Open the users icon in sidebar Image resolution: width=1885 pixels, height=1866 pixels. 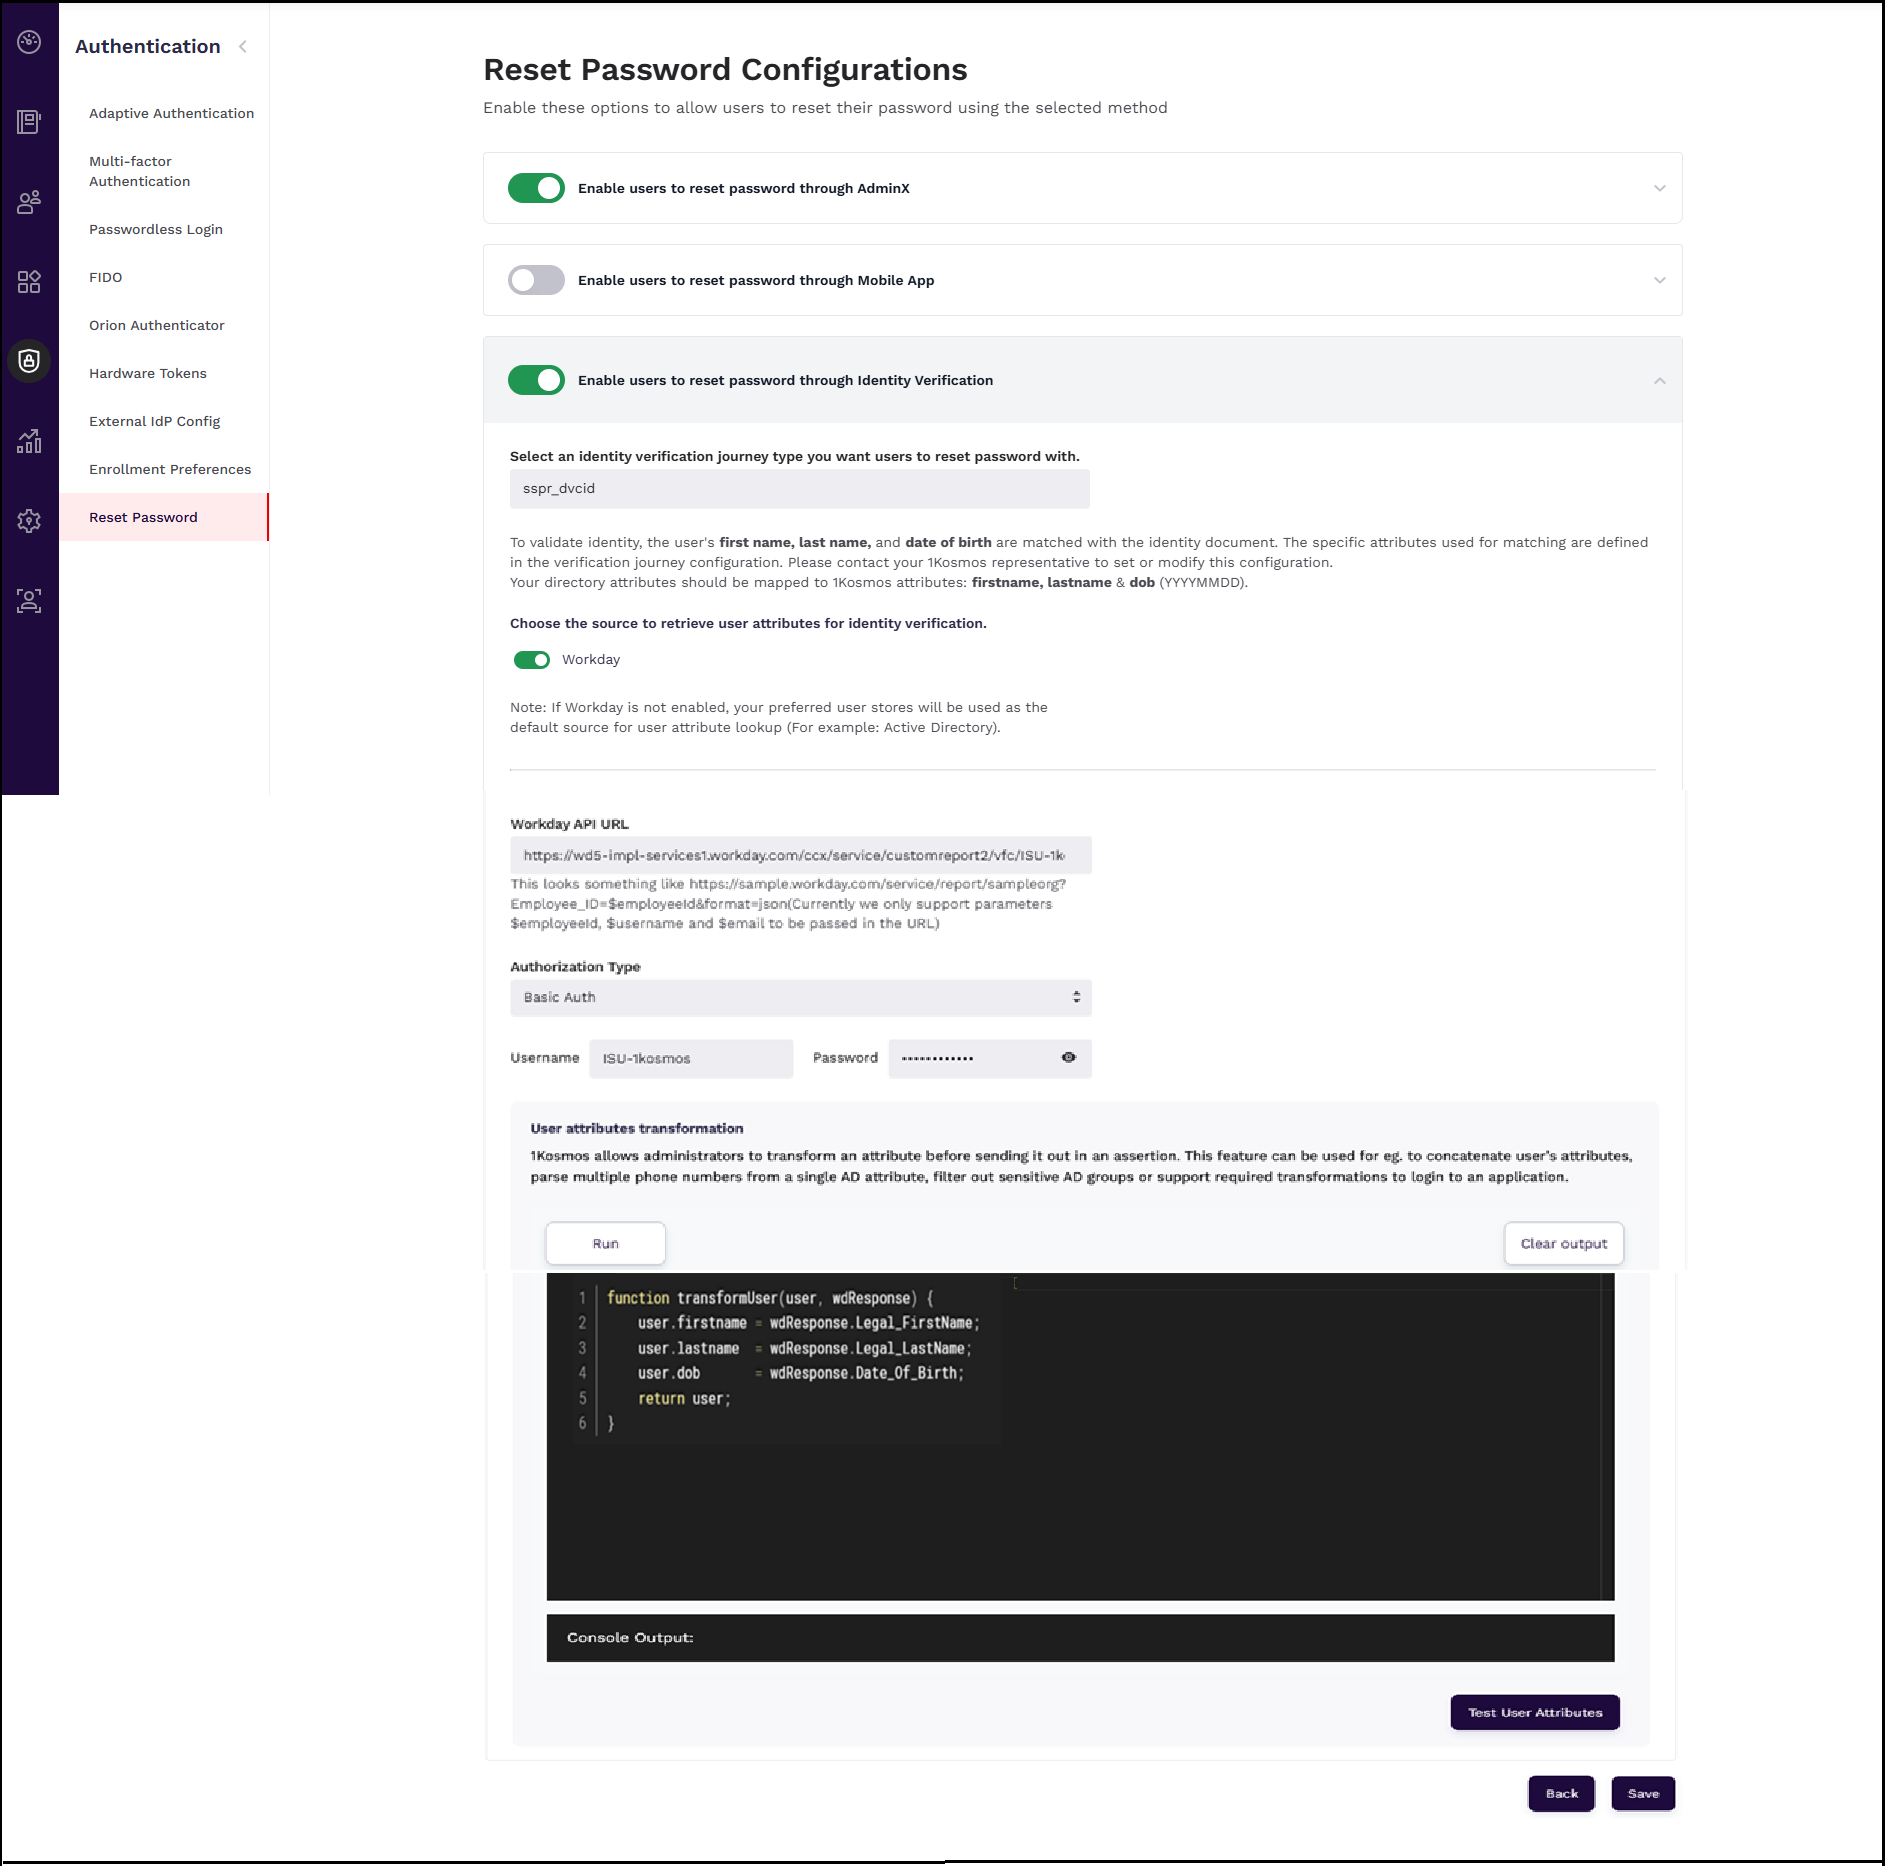click(29, 202)
